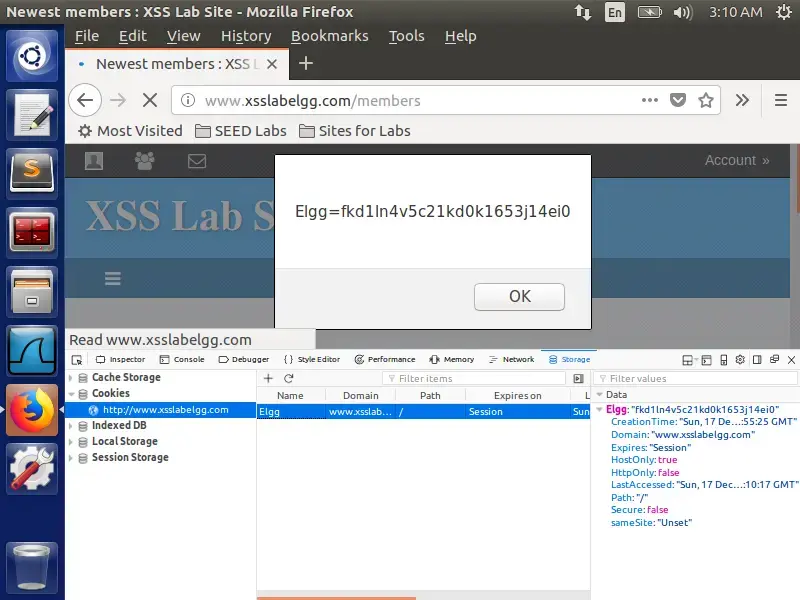Close the developer tools panel

[791, 360]
